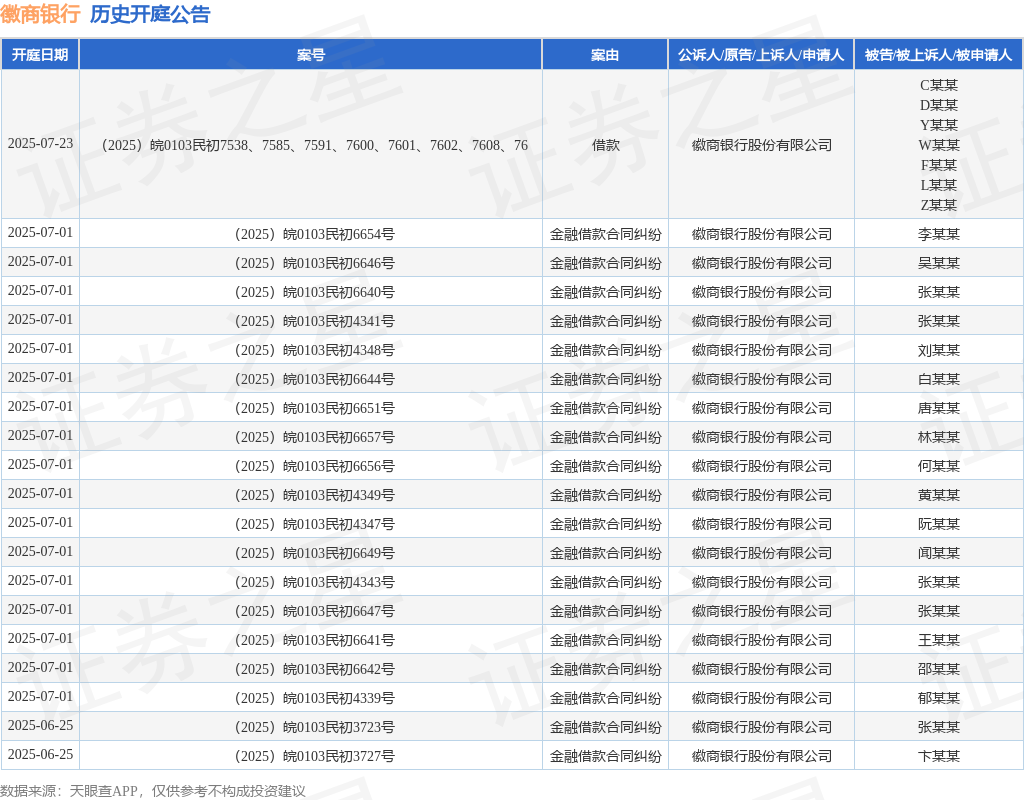Click defendant F某某

[x=938, y=165]
